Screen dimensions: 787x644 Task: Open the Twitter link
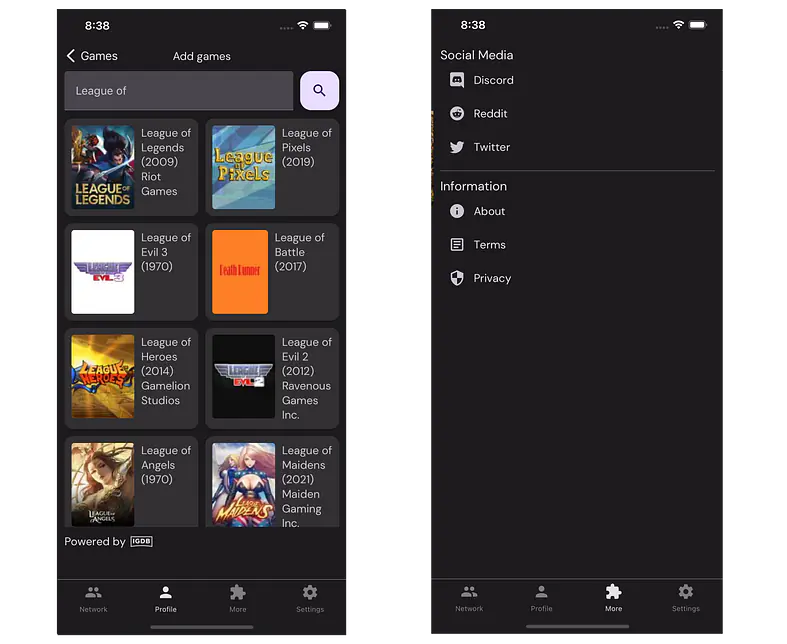[x=492, y=147]
